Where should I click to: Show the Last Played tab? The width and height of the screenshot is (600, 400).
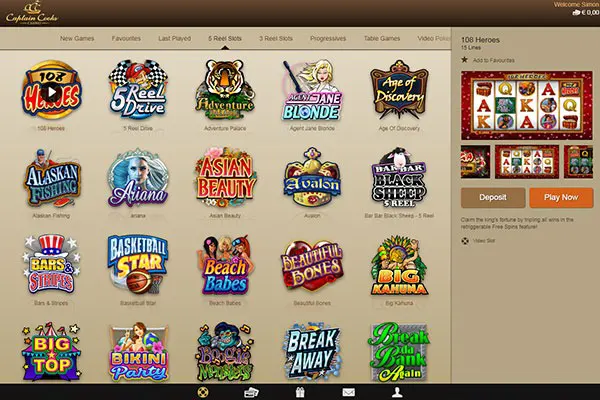[175, 38]
